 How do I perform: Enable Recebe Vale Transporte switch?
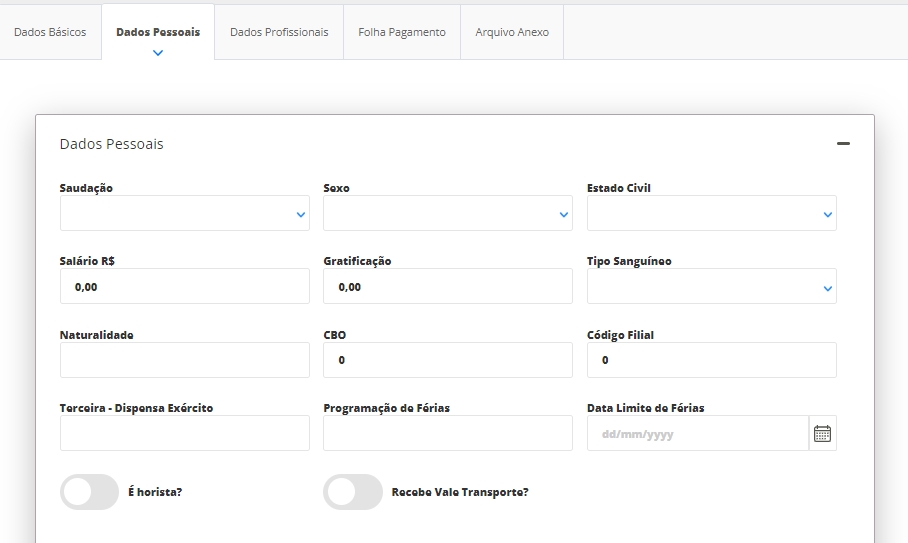click(x=353, y=492)
